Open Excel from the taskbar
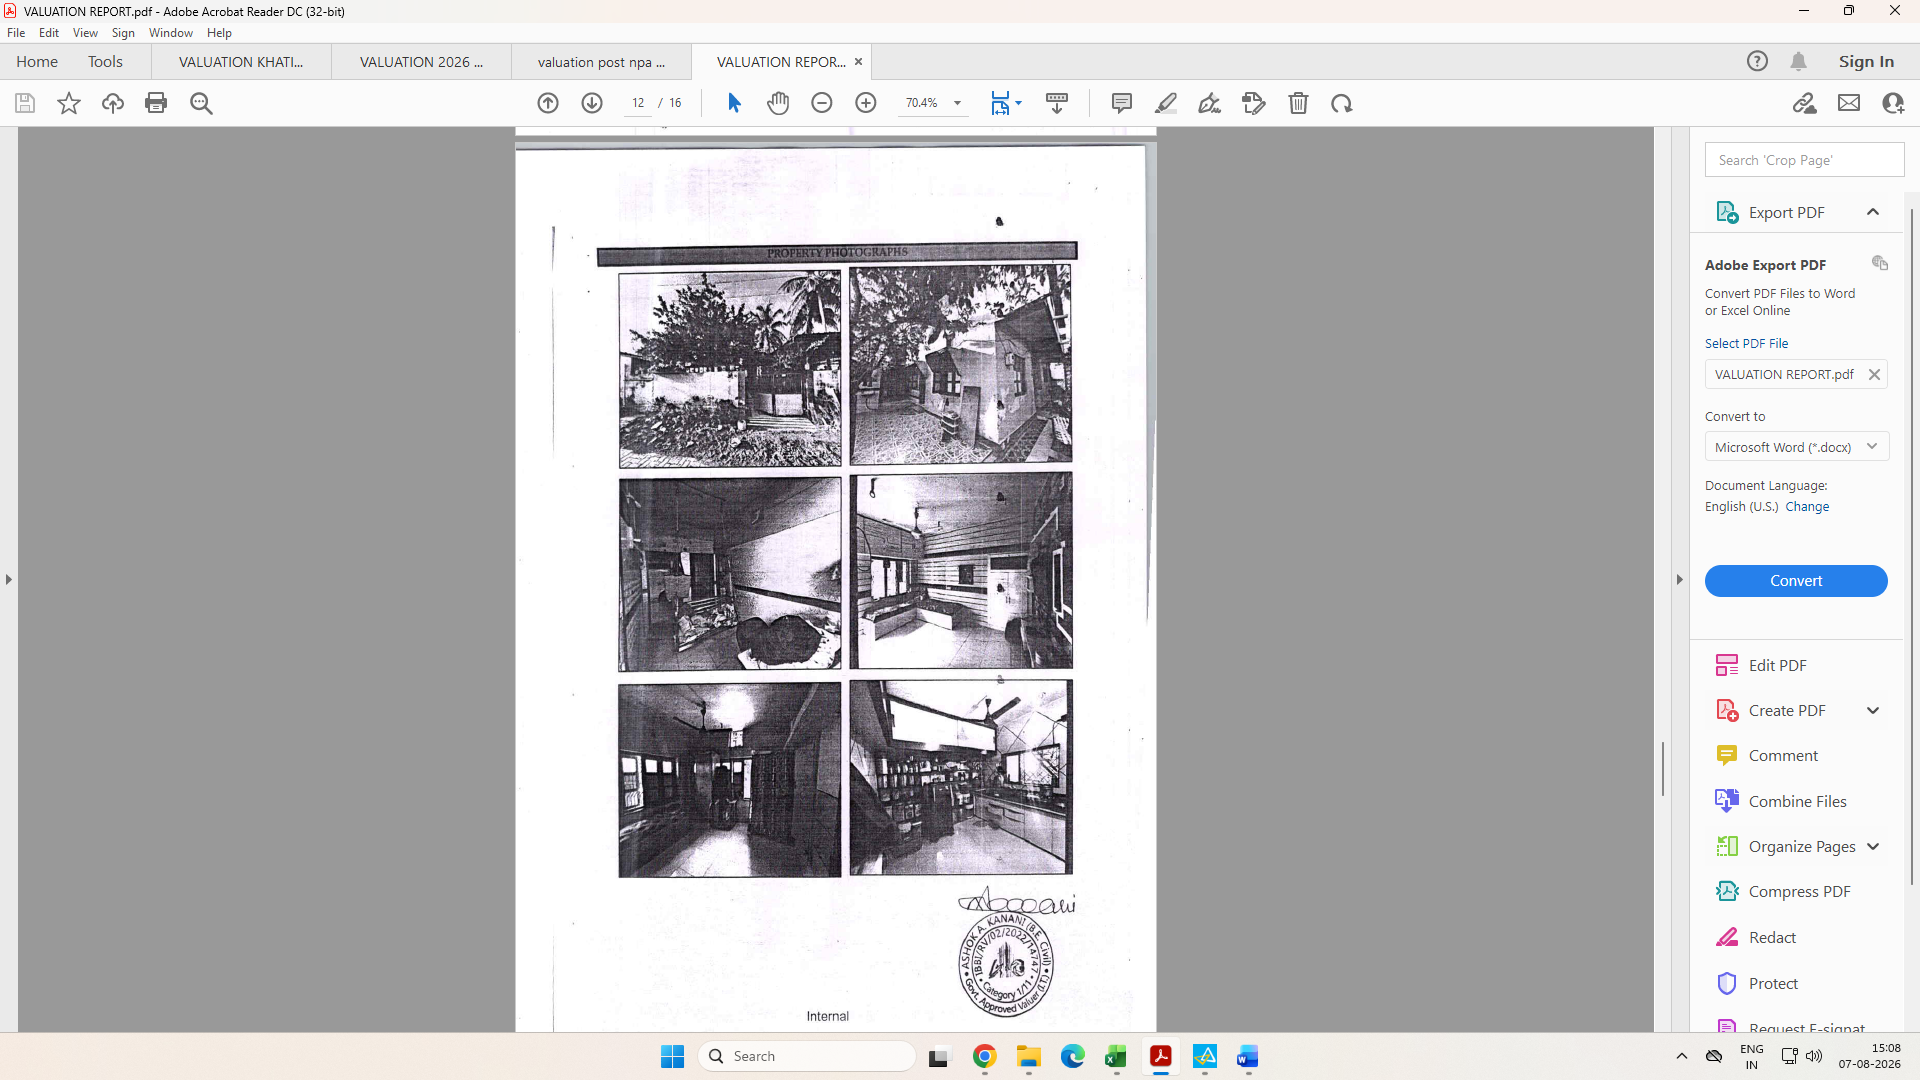This screenshot has height=1080, width=1920. coord(1116,1057)
